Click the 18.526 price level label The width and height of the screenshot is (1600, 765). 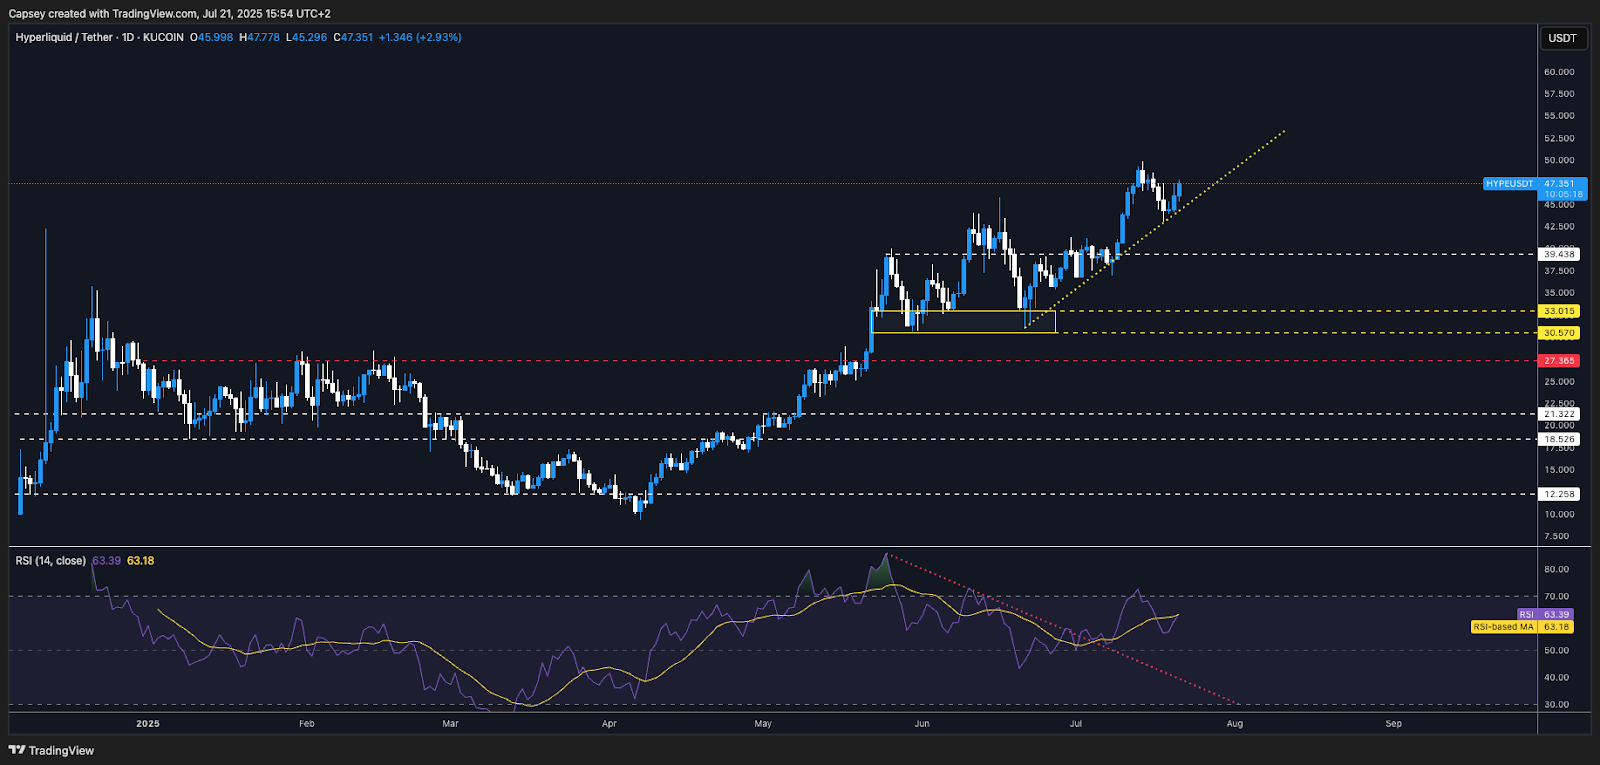[x=1559, y=439]
